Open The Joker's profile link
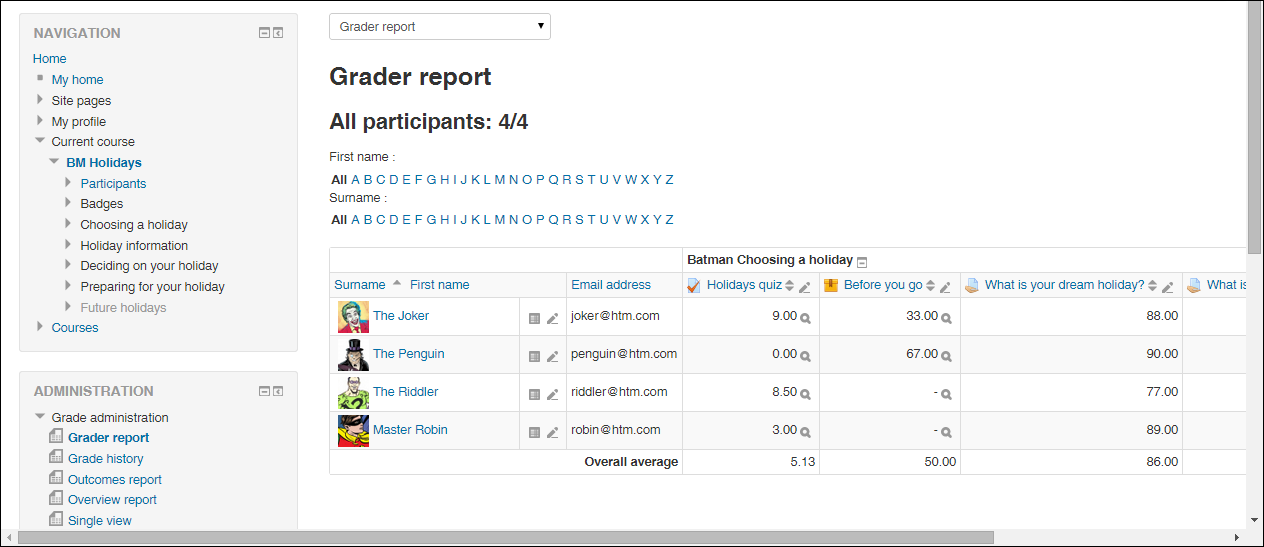The width and height of the screenshot is (1264, 547). coord(401,316)
